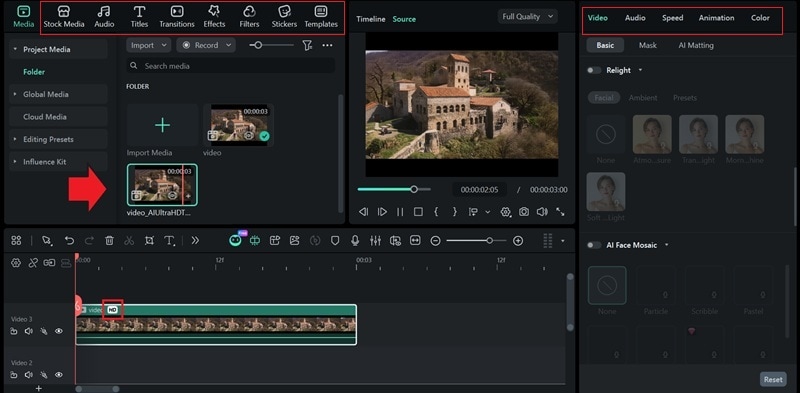Image resolution: width=800 pixels, height=393 pixels.
Task: Open the Full Quality dropdown
Action: click(x=528, y=16)
